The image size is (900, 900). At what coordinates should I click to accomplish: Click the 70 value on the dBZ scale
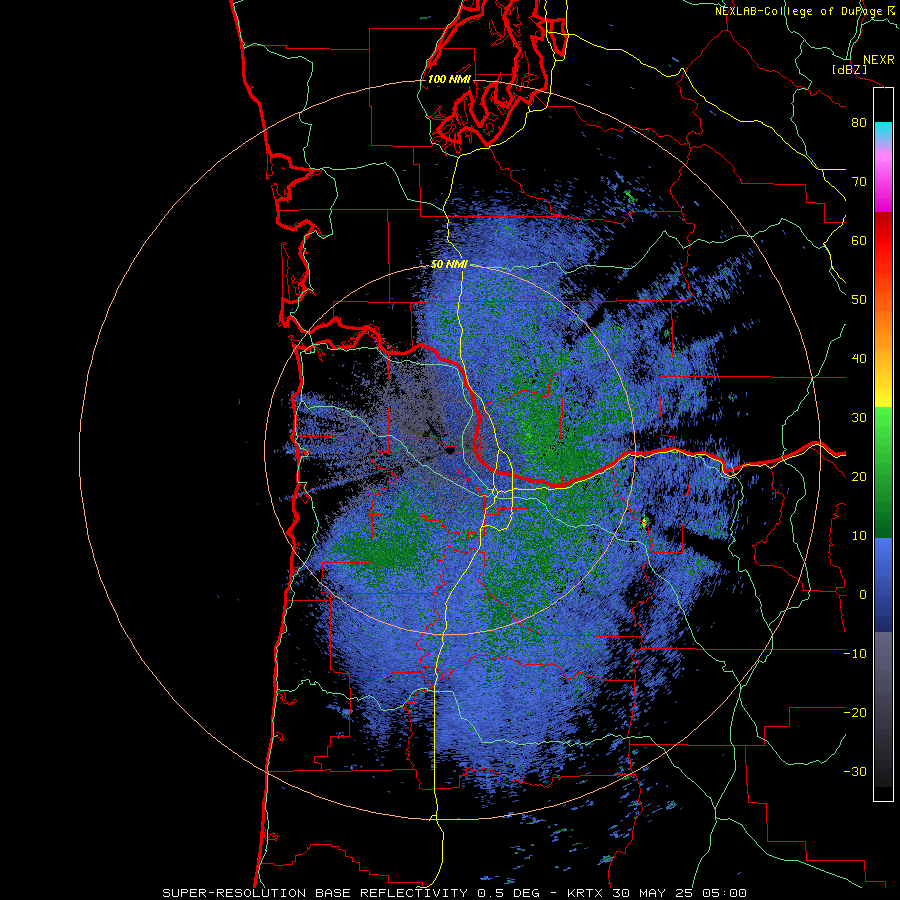click(859, 182)
